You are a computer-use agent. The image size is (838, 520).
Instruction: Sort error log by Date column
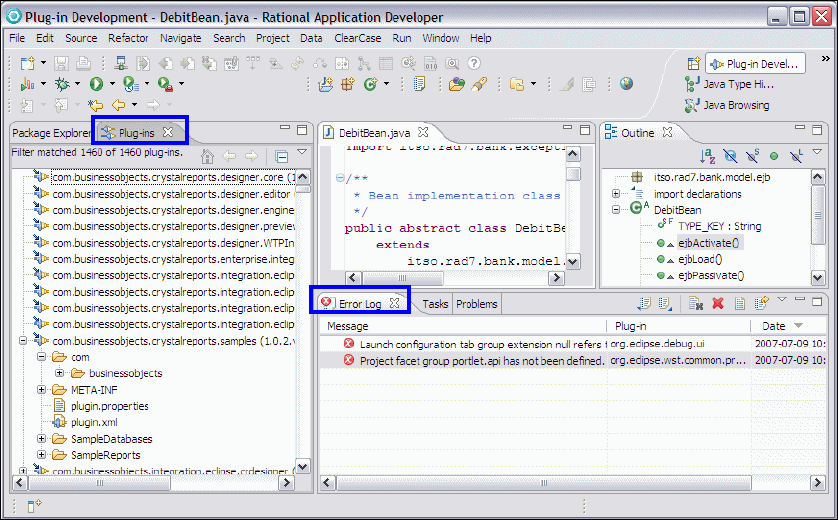(774, 326)
